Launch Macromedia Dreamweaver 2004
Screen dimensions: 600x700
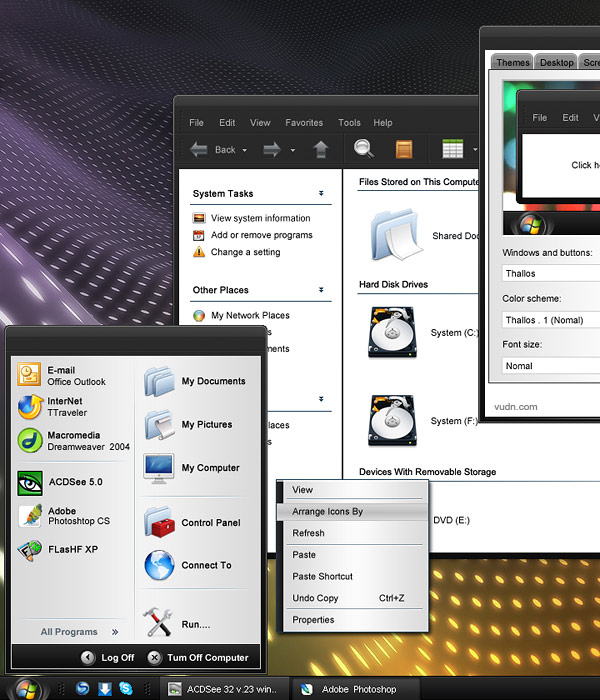[74, 441]
